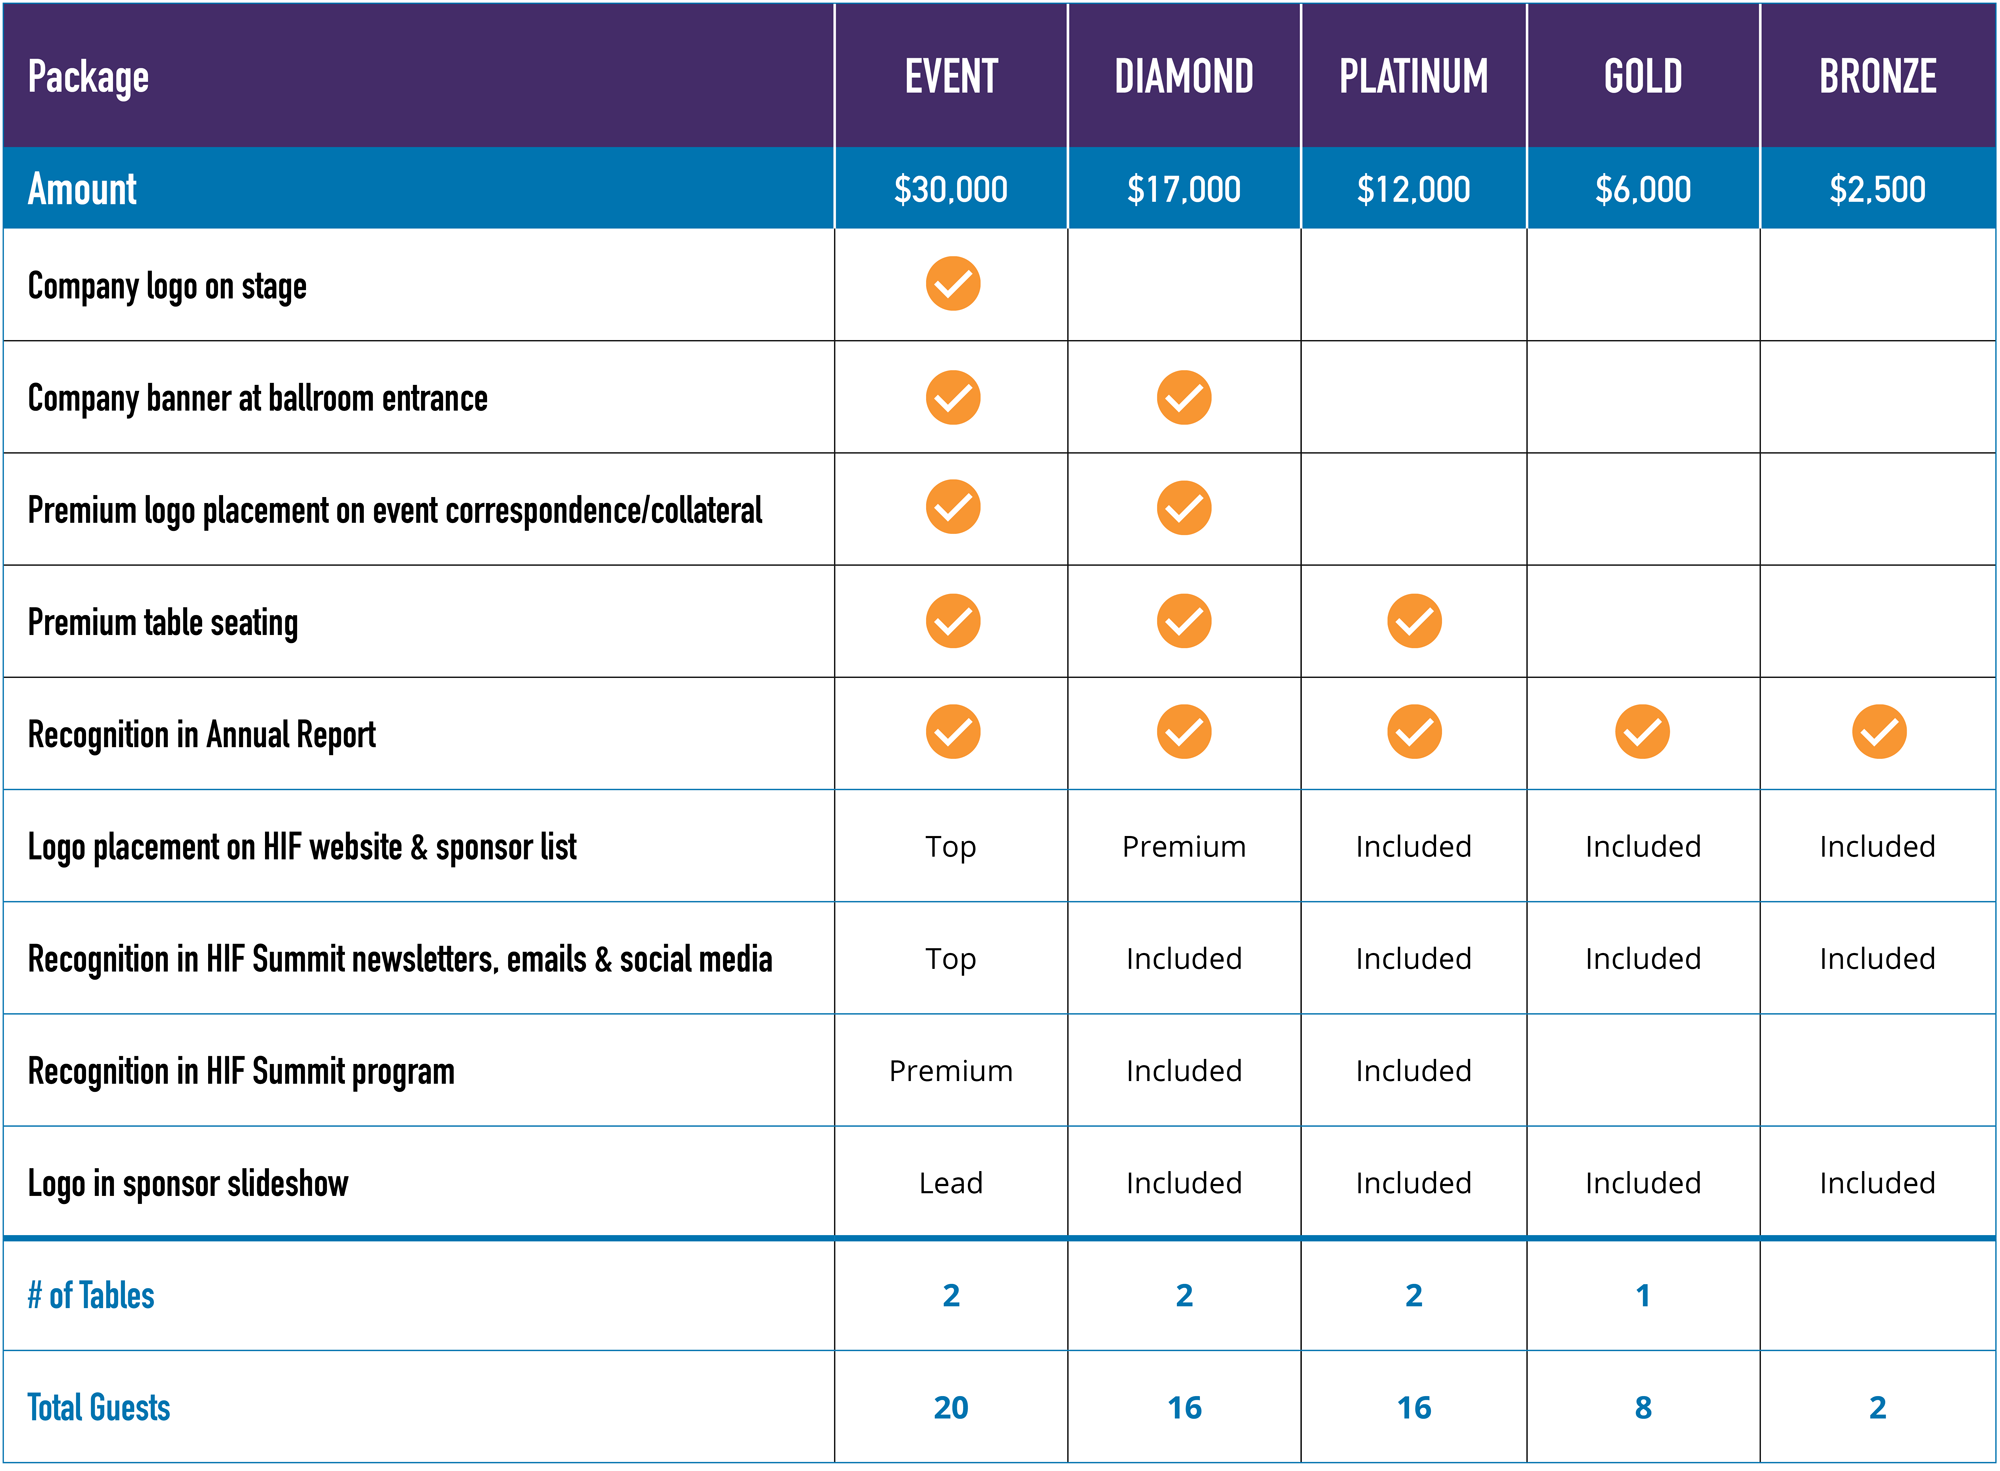Choose the BRONZE package column header
The height and width of the screenshot is (1471, 2000).
pos(1877,77)
